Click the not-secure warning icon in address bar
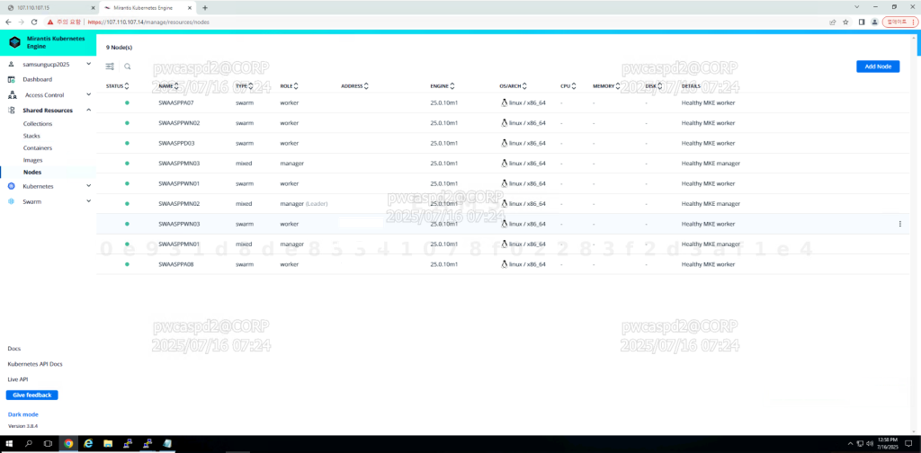This screenshot has width=921, height=453. coord(51,22)
